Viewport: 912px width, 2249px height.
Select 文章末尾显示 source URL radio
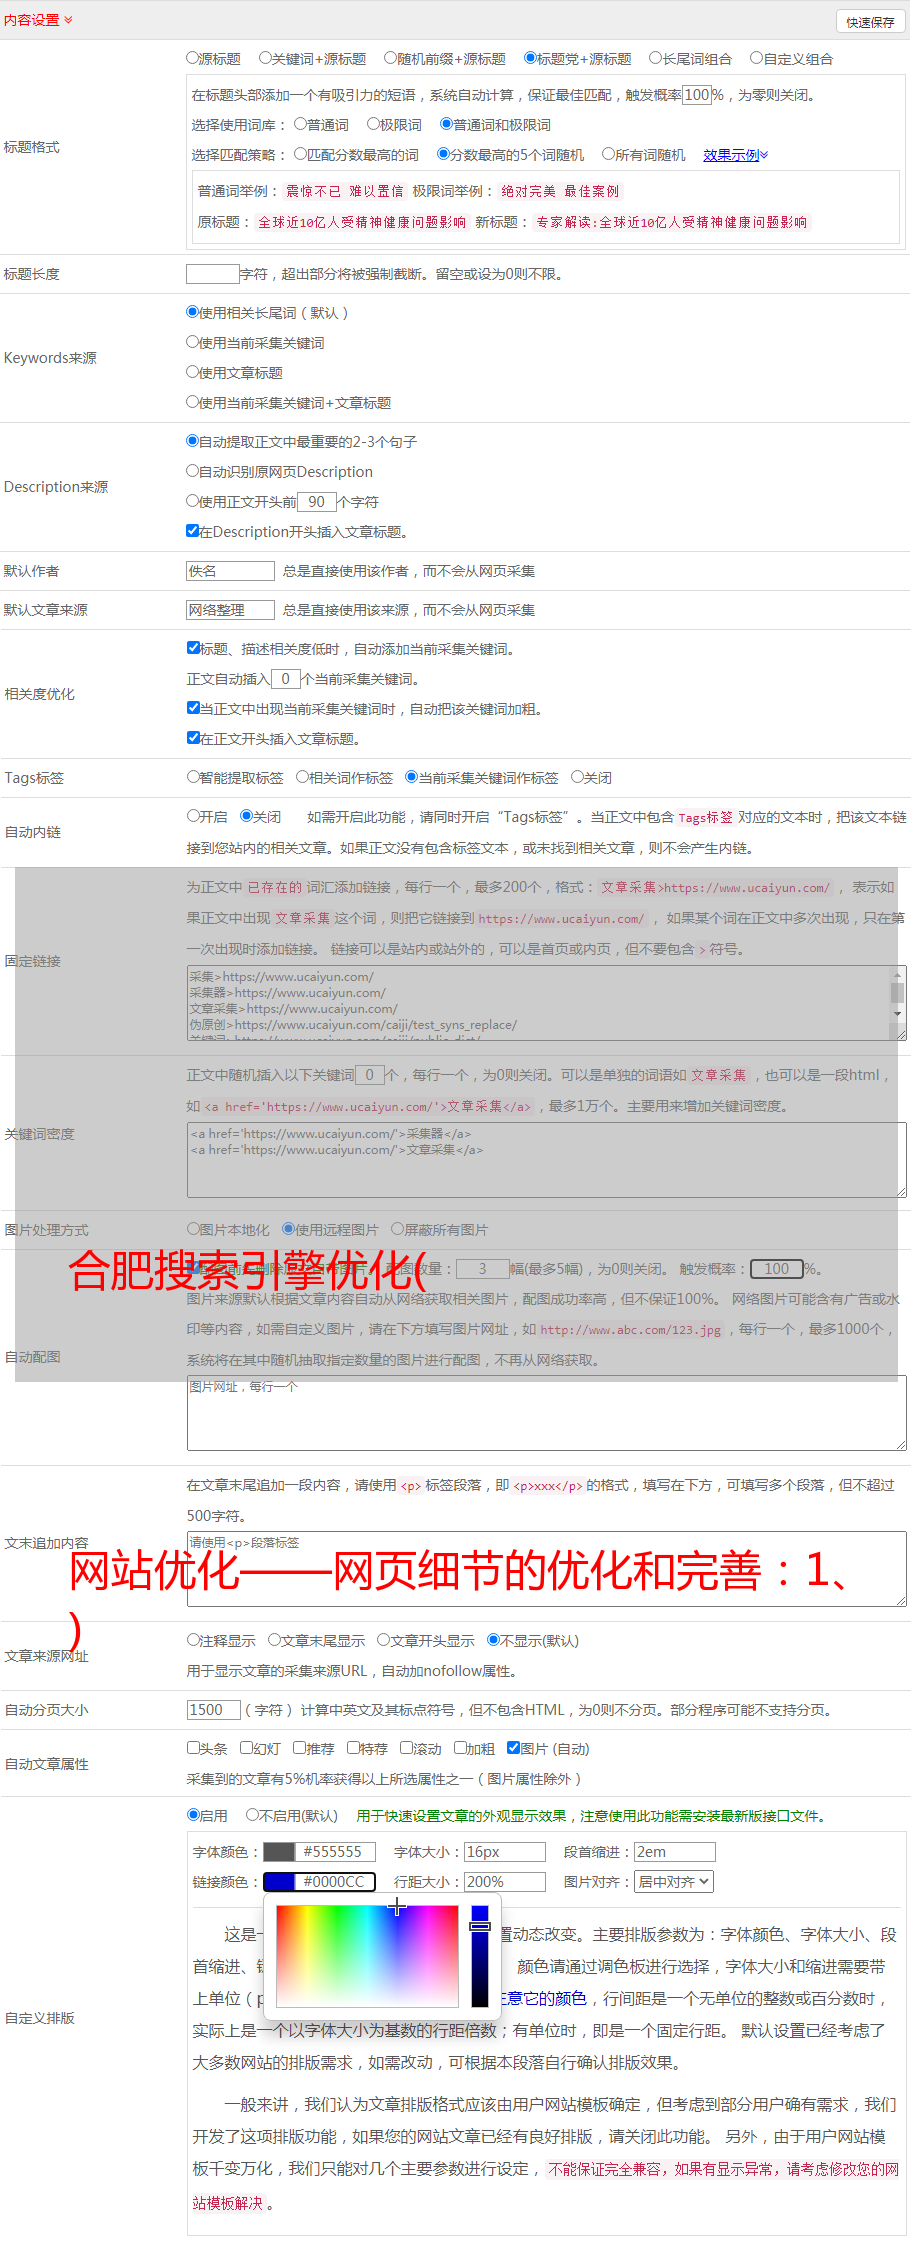click(274, 1640)
